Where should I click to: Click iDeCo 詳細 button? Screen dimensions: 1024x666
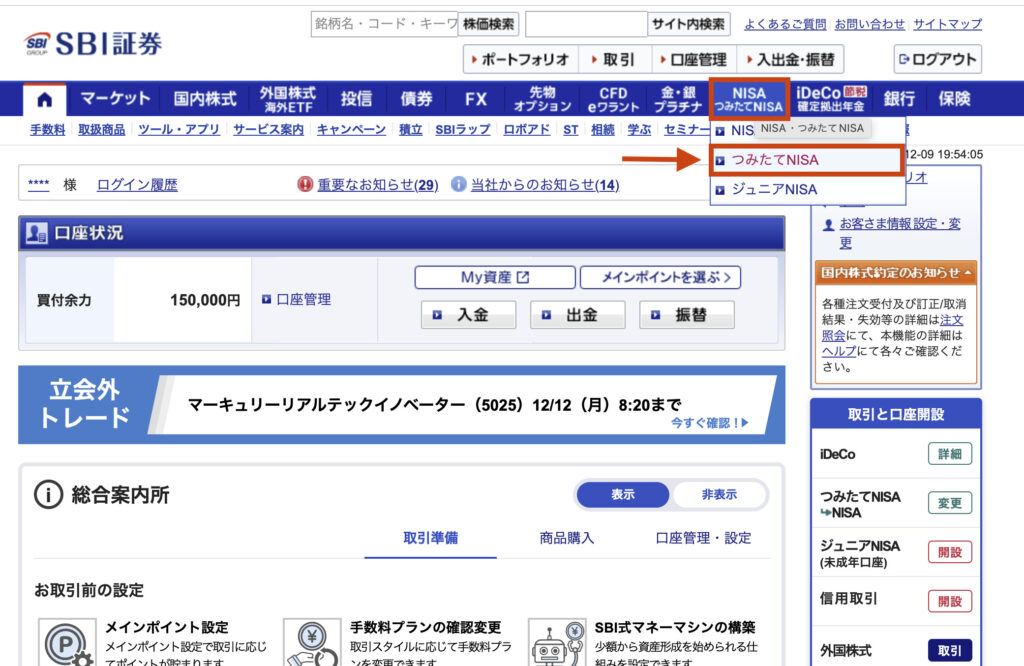point(950,454)
